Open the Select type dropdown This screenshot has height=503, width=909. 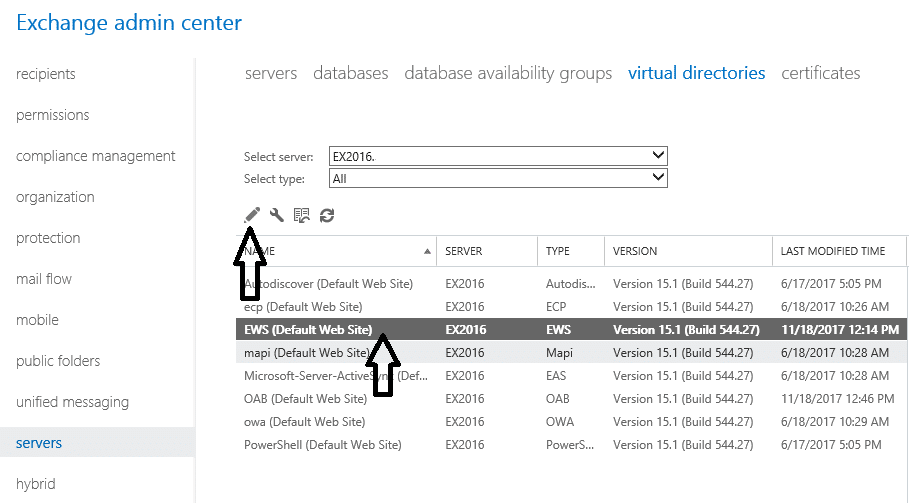click(x=657, y=178)
